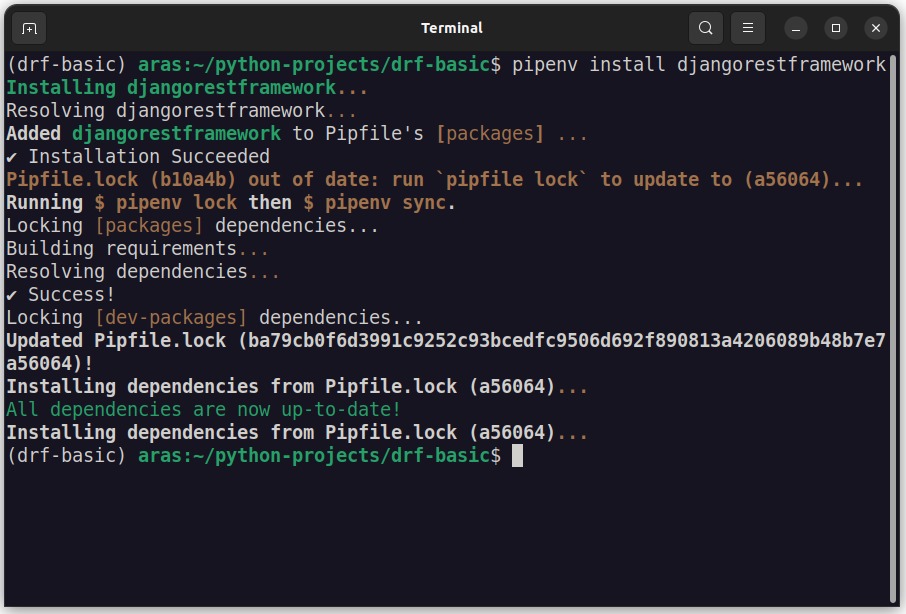Close the Terminal window
Screen dimensions: 906x614
pyautogui.click(x=876, y=28)
